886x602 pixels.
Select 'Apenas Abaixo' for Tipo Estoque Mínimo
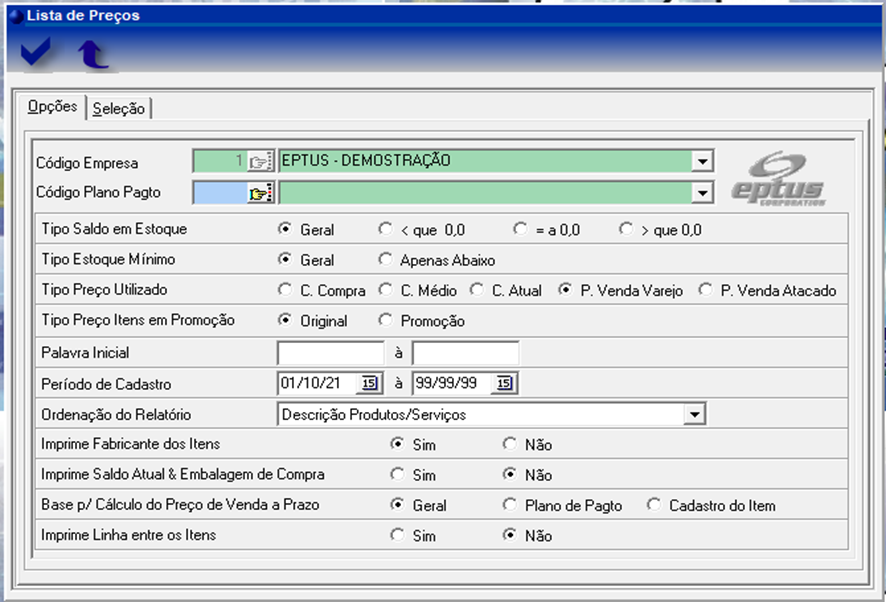[386, 260]
